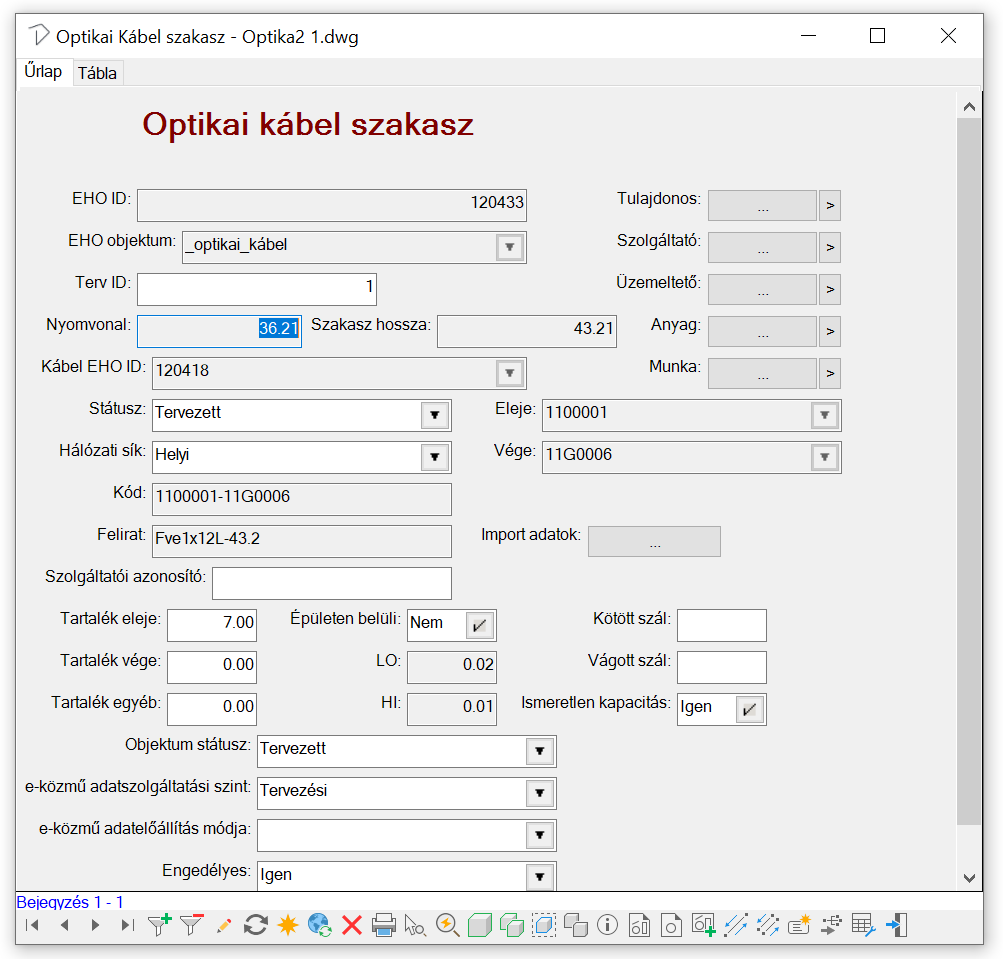The image size is (1003, 959).
Task: Click the Szolgáltatói azonosító input field
Action: pyautogui.click(x=331, y=583)
